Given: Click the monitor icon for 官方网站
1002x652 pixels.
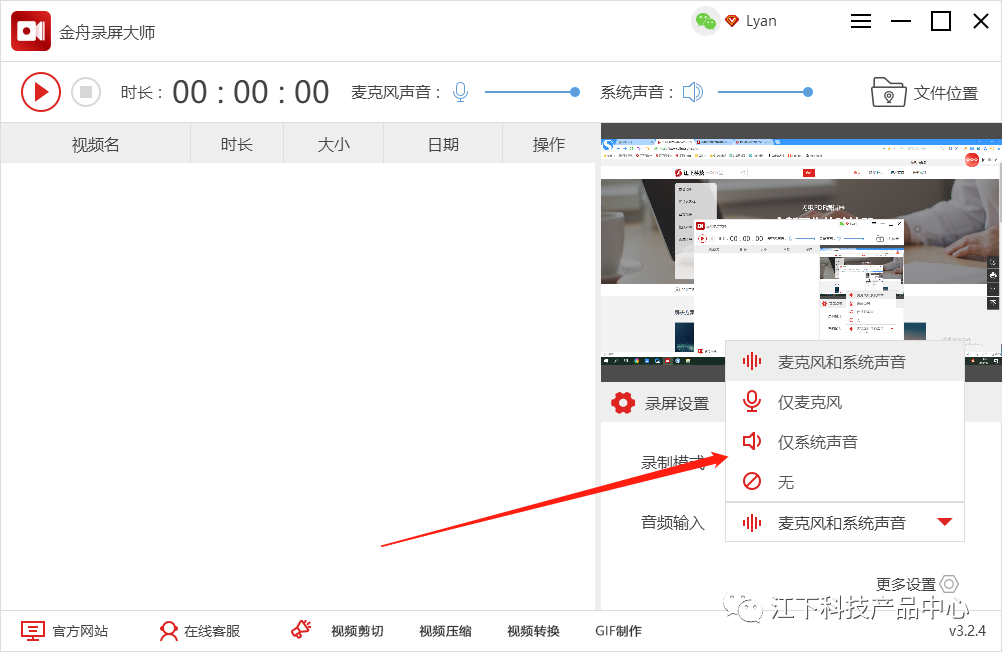Looking at the screenshot, I should coord(33,631).
